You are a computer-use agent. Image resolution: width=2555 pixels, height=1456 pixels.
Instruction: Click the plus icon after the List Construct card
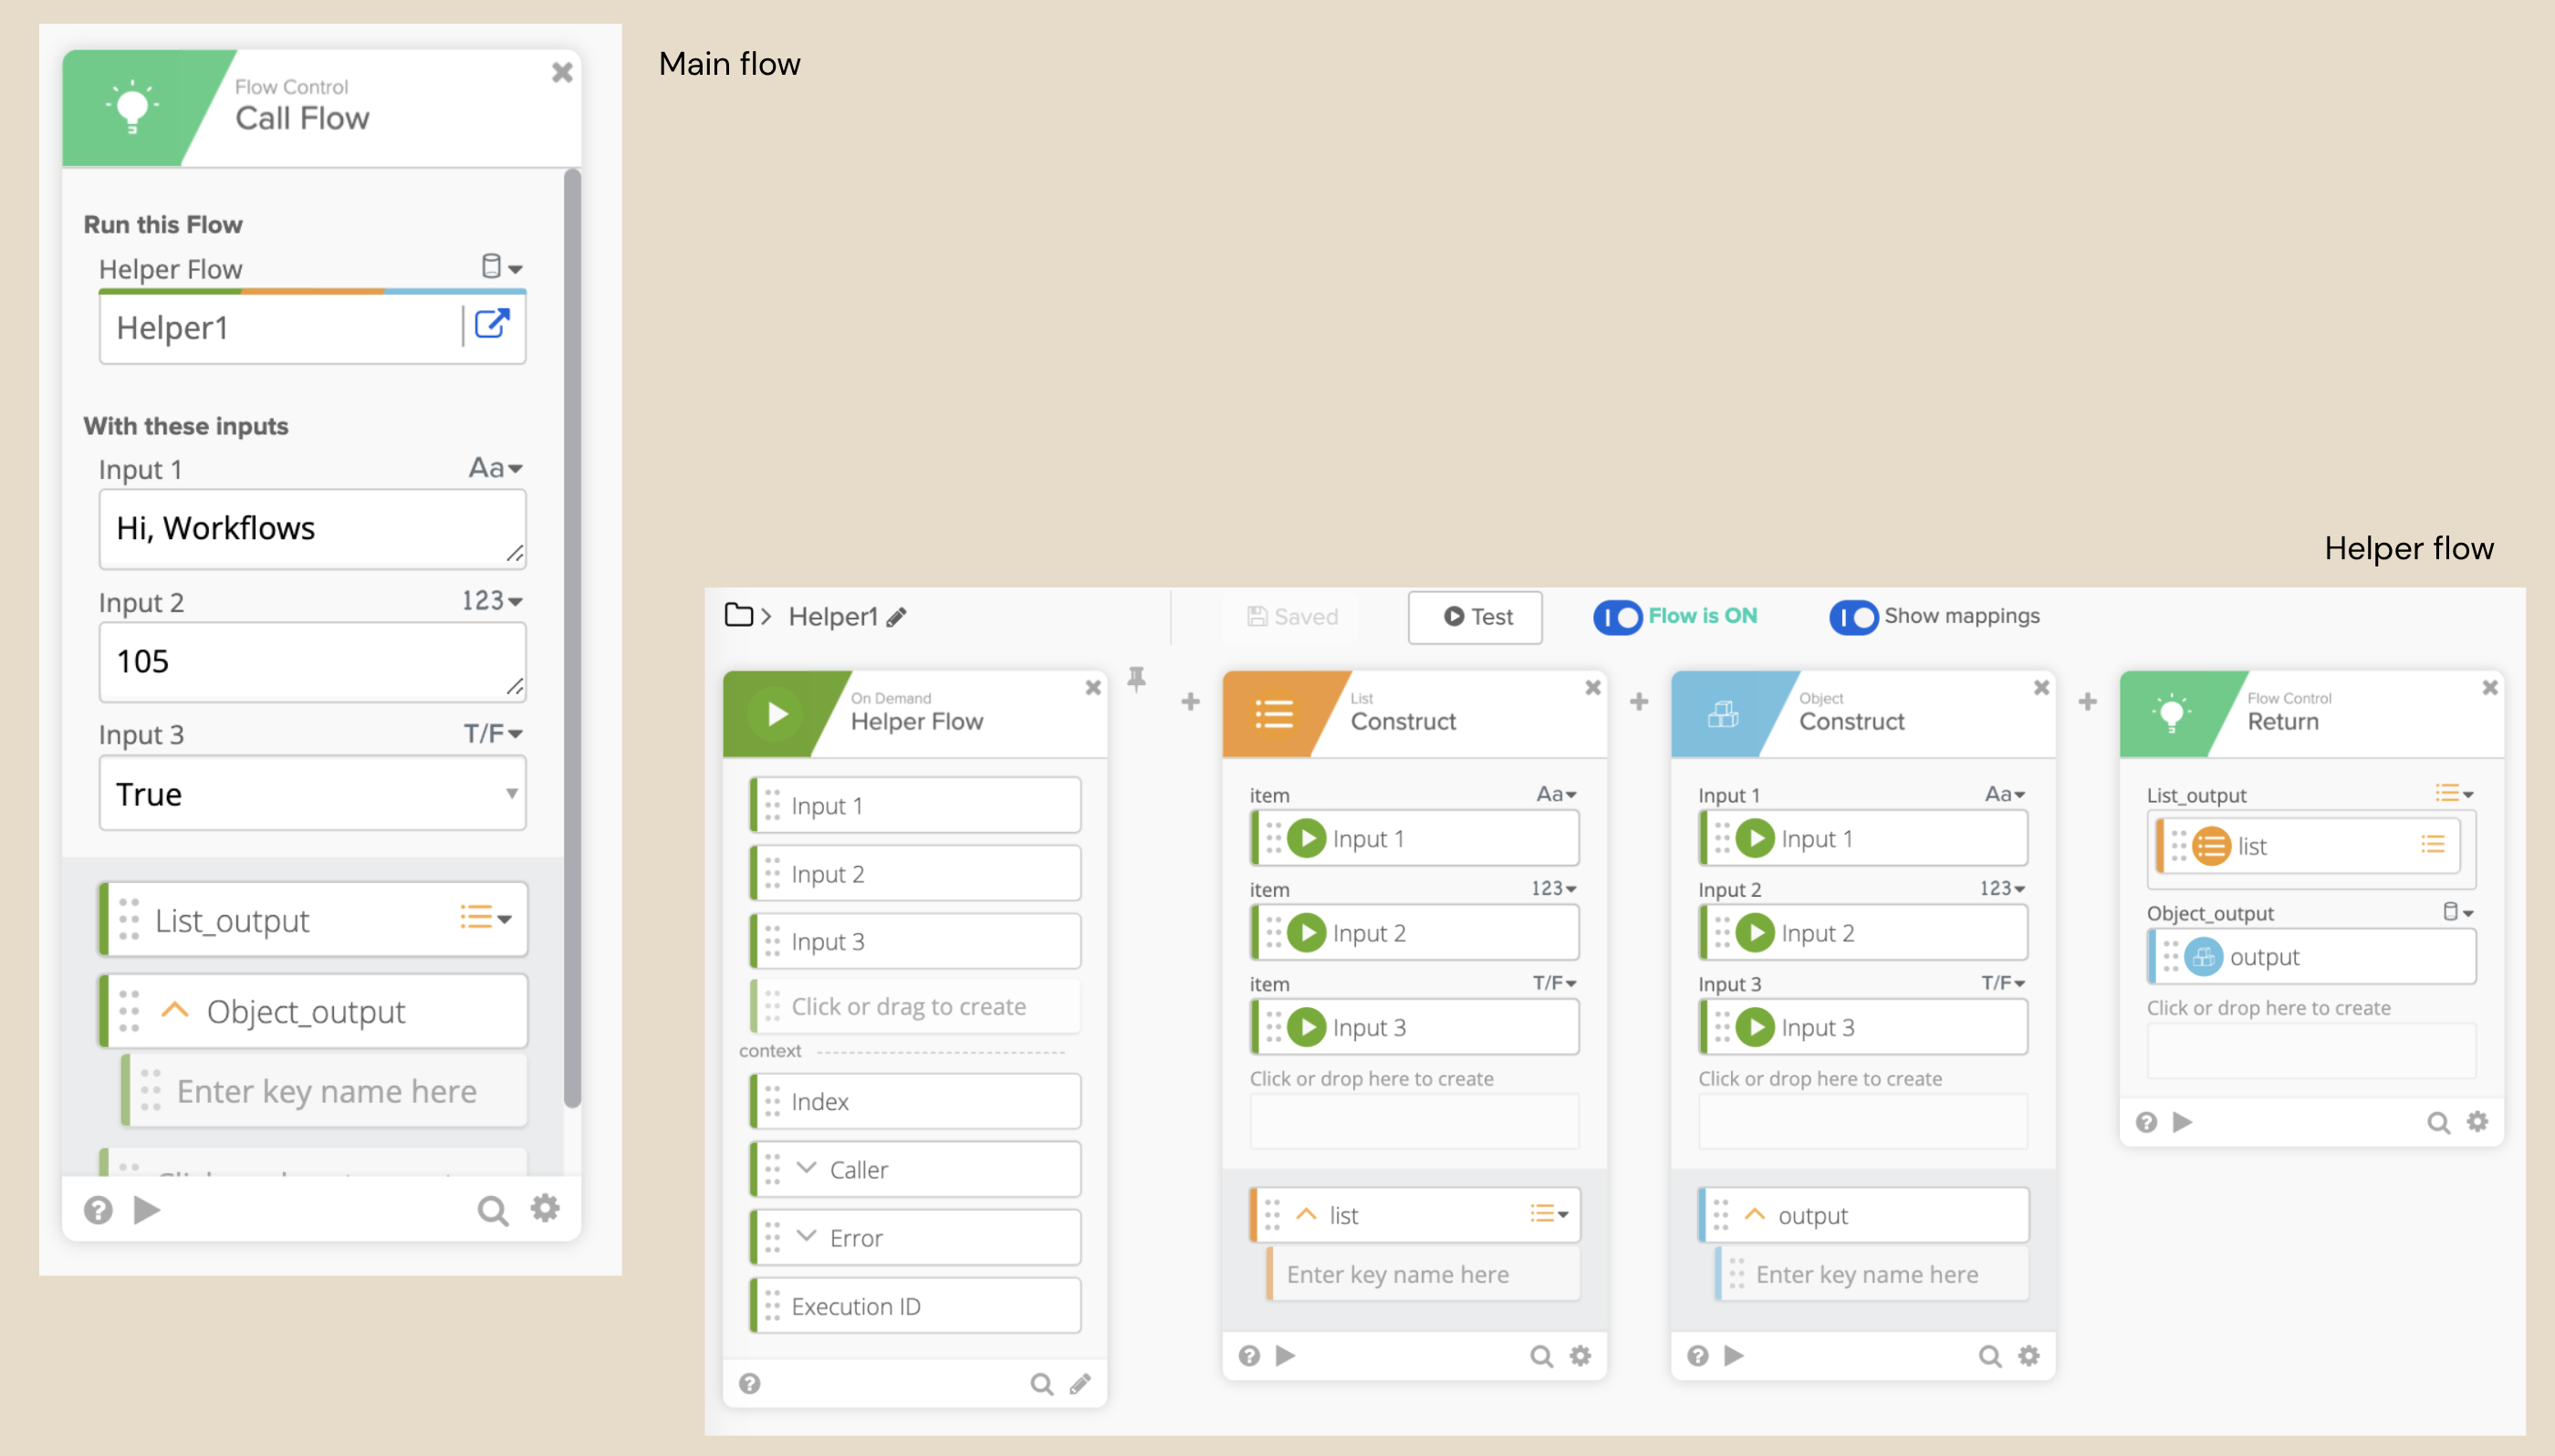(x=1638, y=701)
